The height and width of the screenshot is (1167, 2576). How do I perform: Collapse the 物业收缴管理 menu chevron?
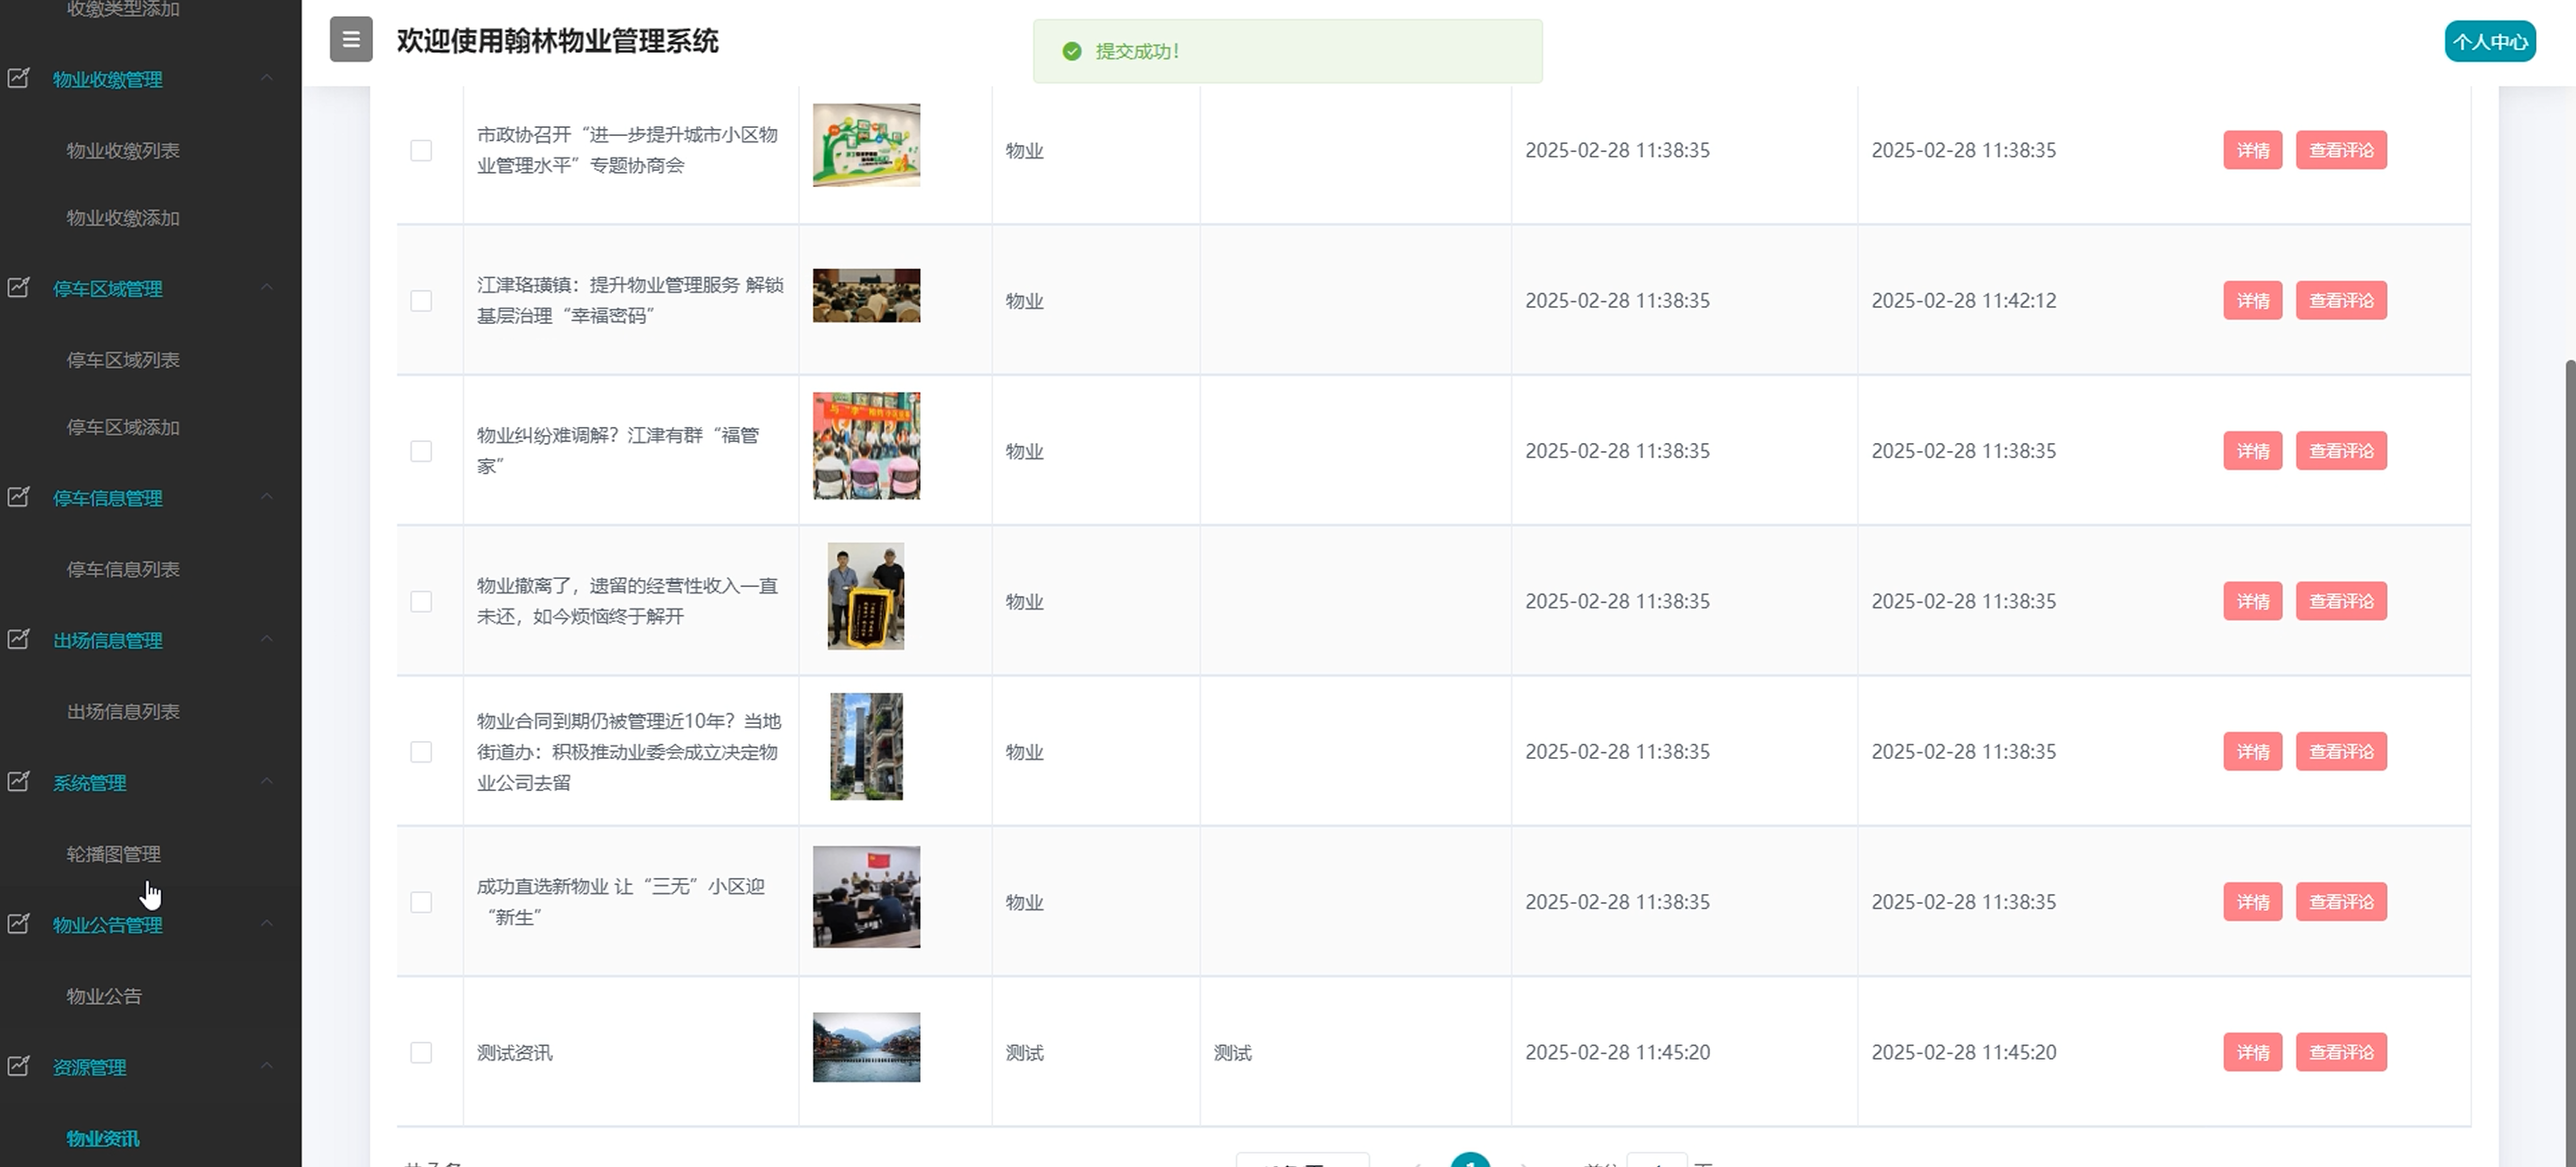[267, 78]
